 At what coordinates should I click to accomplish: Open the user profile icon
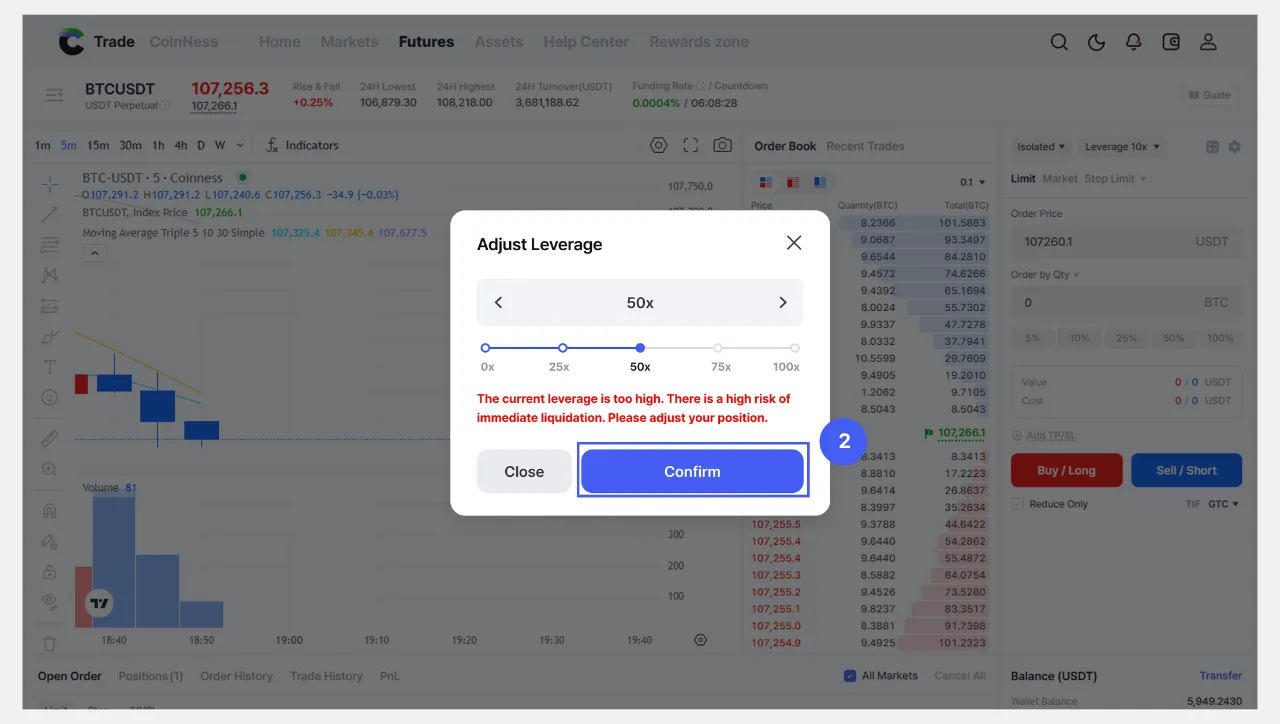1208,42
